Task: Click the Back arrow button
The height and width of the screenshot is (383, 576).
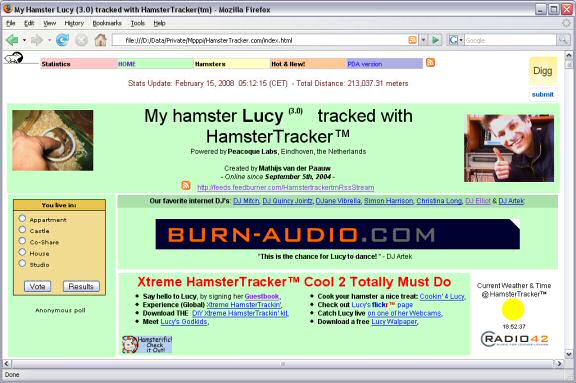Action: point(12,40)
